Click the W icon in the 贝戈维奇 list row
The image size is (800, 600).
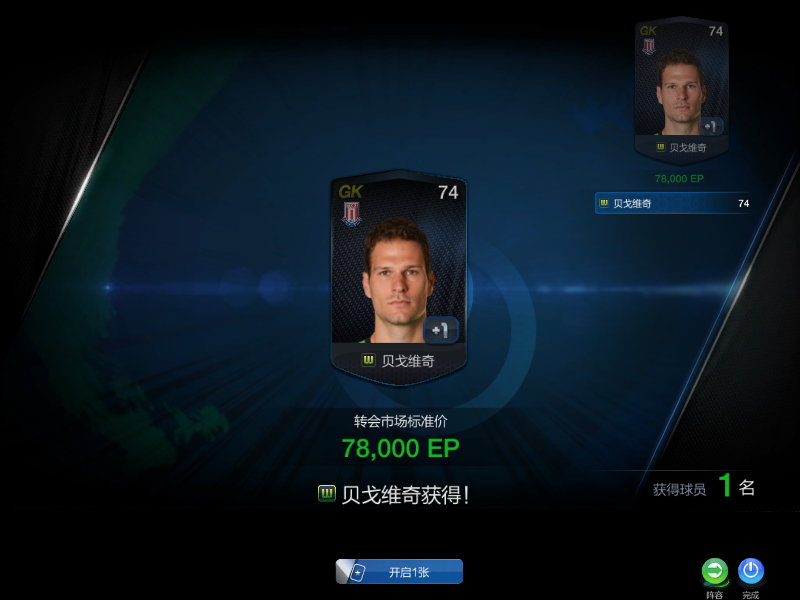[604, 203]
